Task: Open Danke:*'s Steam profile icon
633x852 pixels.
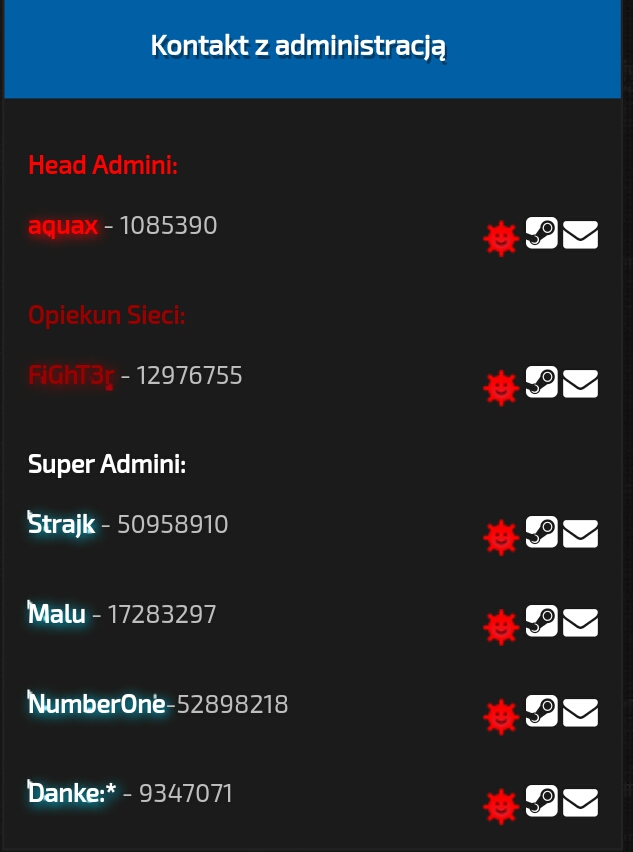Action: [542, 800]
